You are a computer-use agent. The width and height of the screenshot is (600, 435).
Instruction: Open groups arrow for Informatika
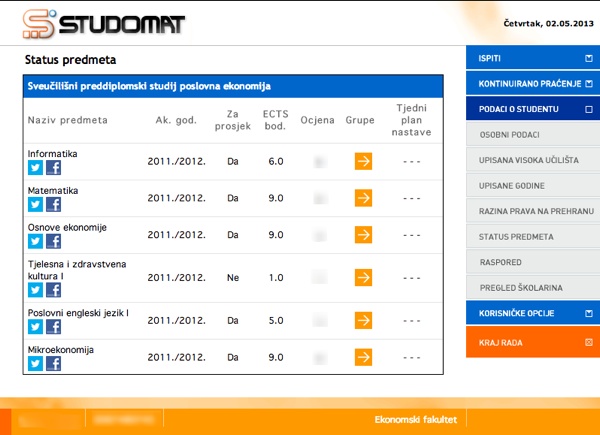[363, 161]
